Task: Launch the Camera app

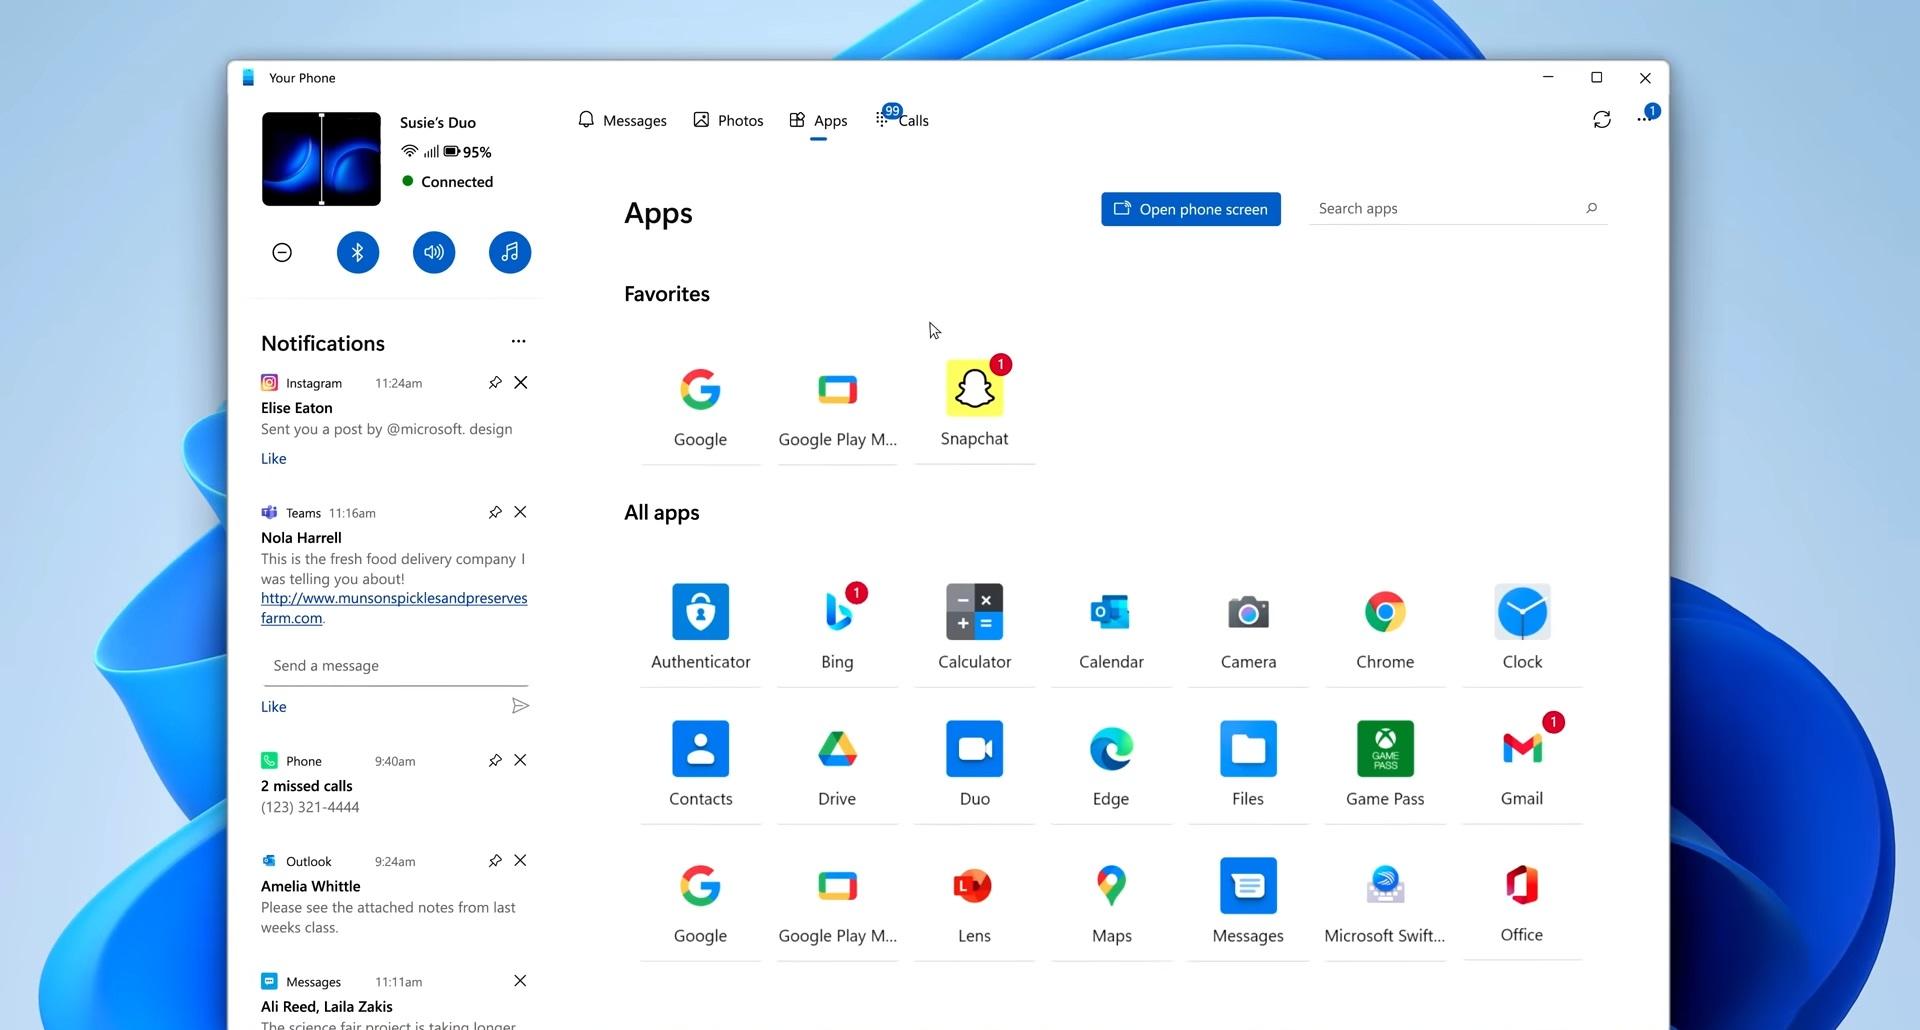Action: tap(1248, 627)
